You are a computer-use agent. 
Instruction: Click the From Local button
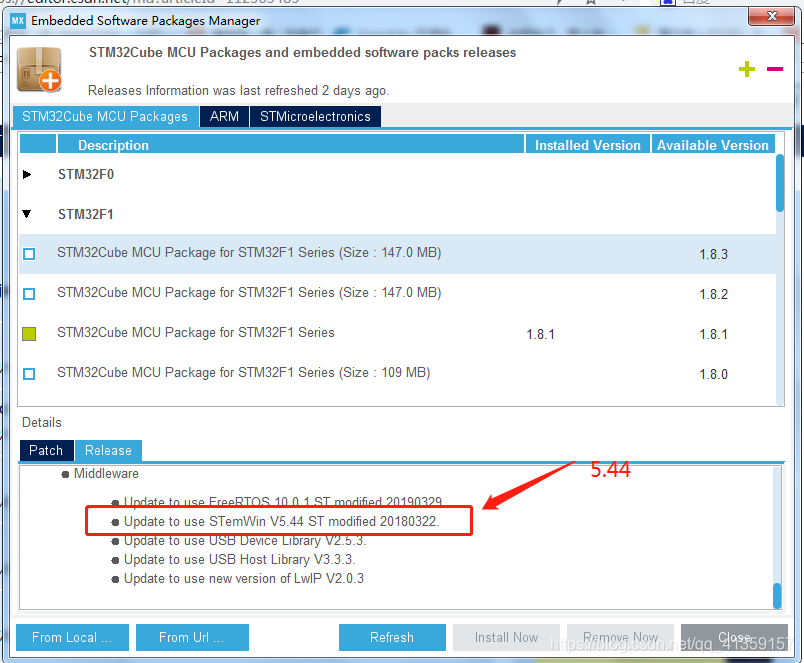(x=72, y=637)
